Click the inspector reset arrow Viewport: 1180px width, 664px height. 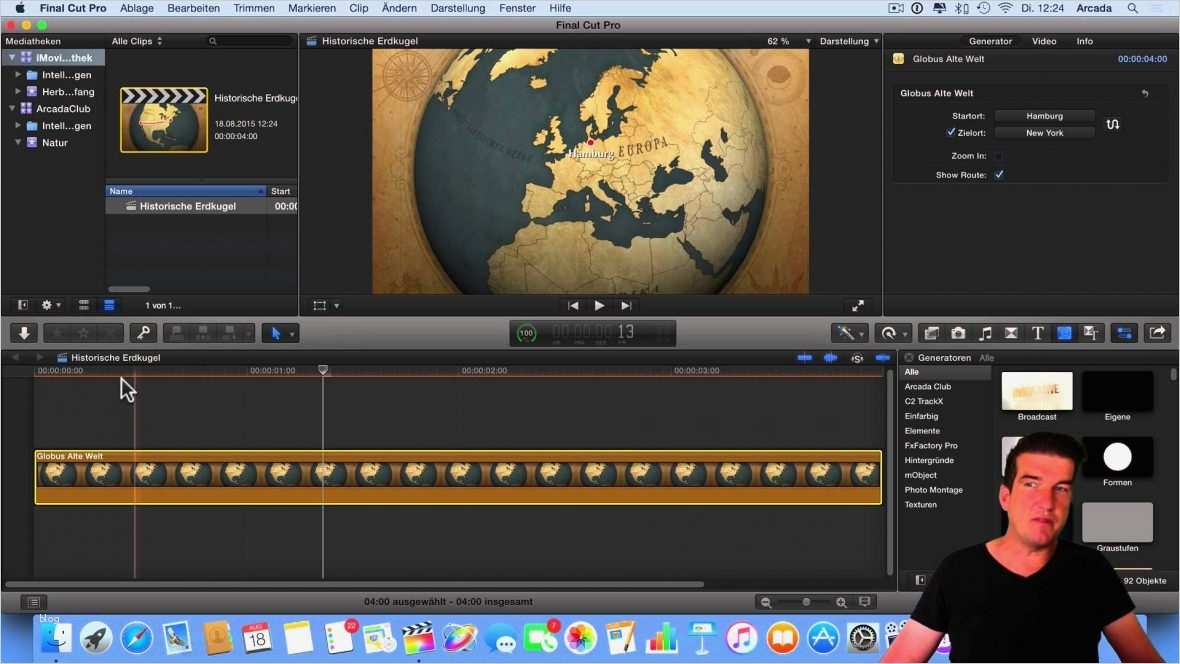(1144, 92)
